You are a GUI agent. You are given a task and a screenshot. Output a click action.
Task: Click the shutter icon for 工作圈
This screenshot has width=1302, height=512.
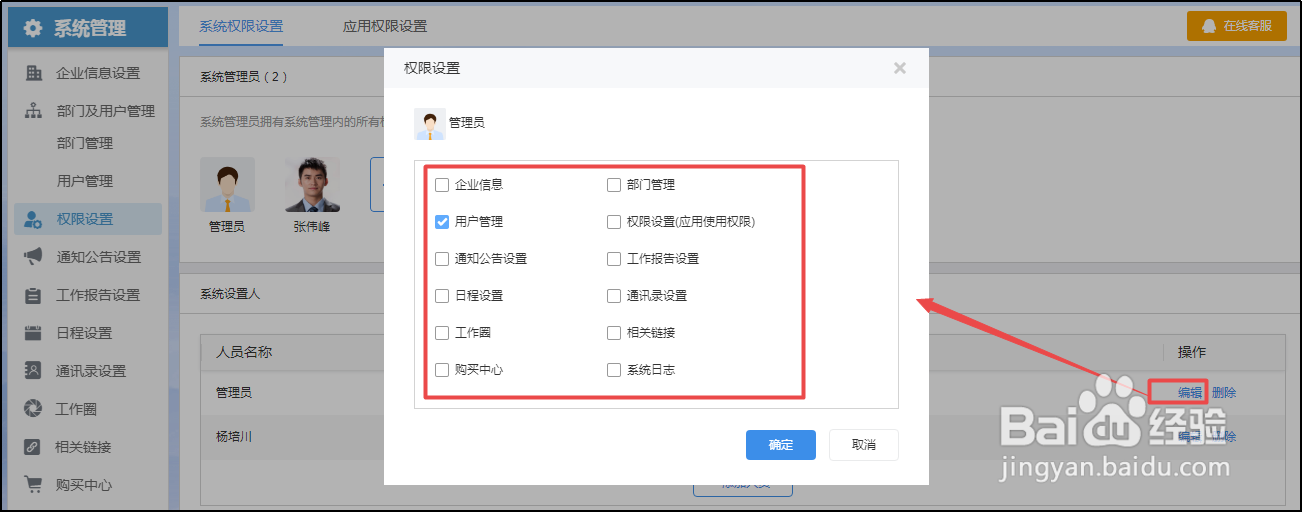[33, 409]
